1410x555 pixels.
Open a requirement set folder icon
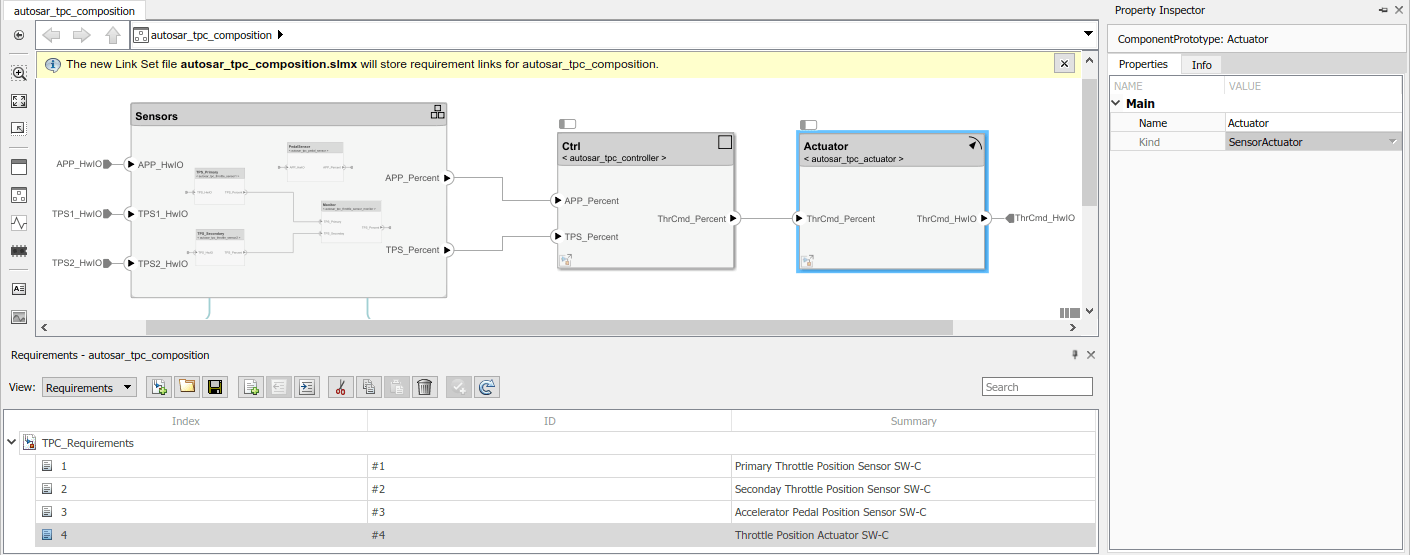pyautogui.click(x=186, y=387)
